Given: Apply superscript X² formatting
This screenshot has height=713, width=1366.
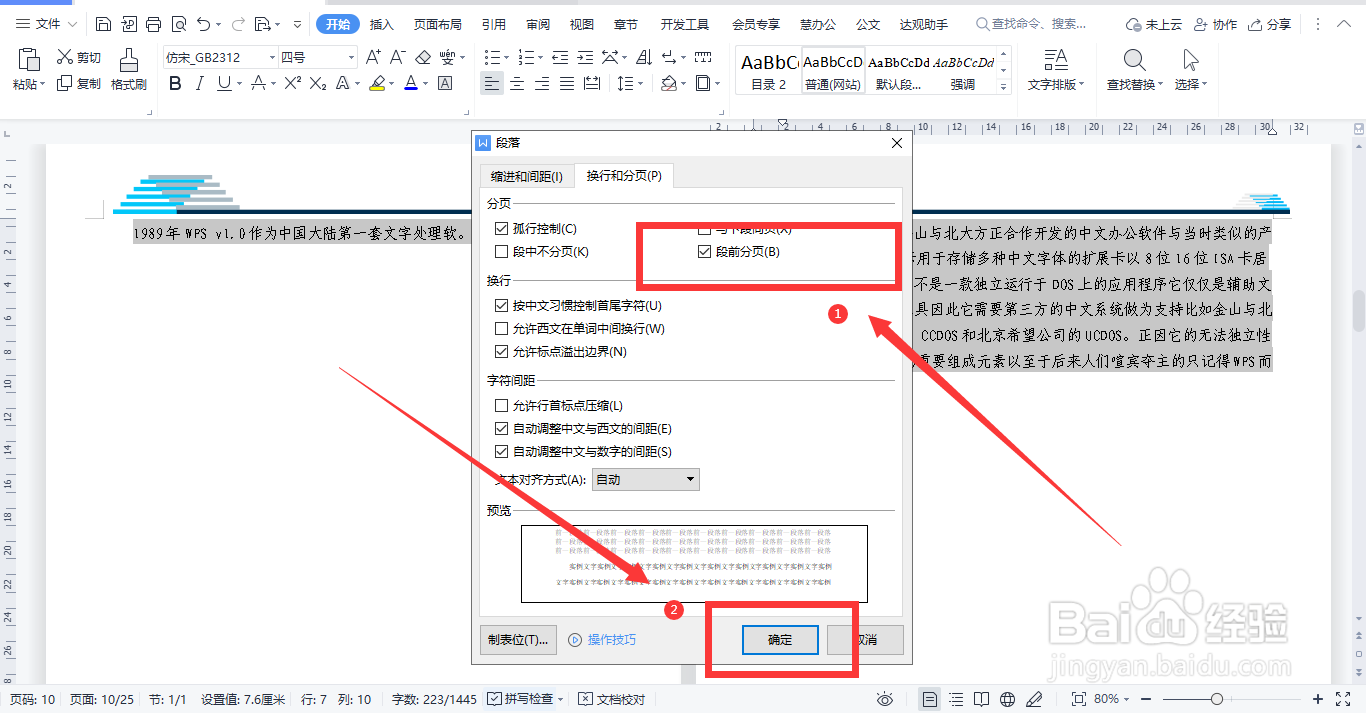Looking at the screenshot, I should click(x=293, y=84).
